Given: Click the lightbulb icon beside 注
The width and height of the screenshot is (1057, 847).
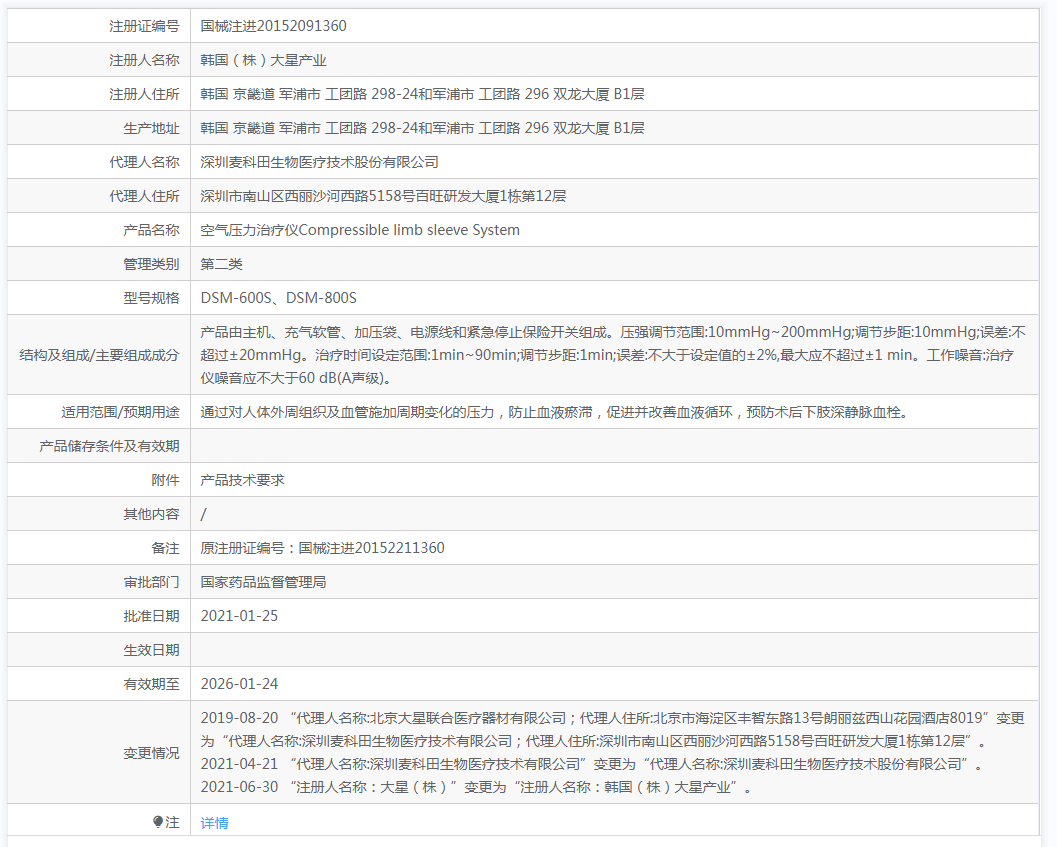Looking at the screenshot, I should (157, 822).
